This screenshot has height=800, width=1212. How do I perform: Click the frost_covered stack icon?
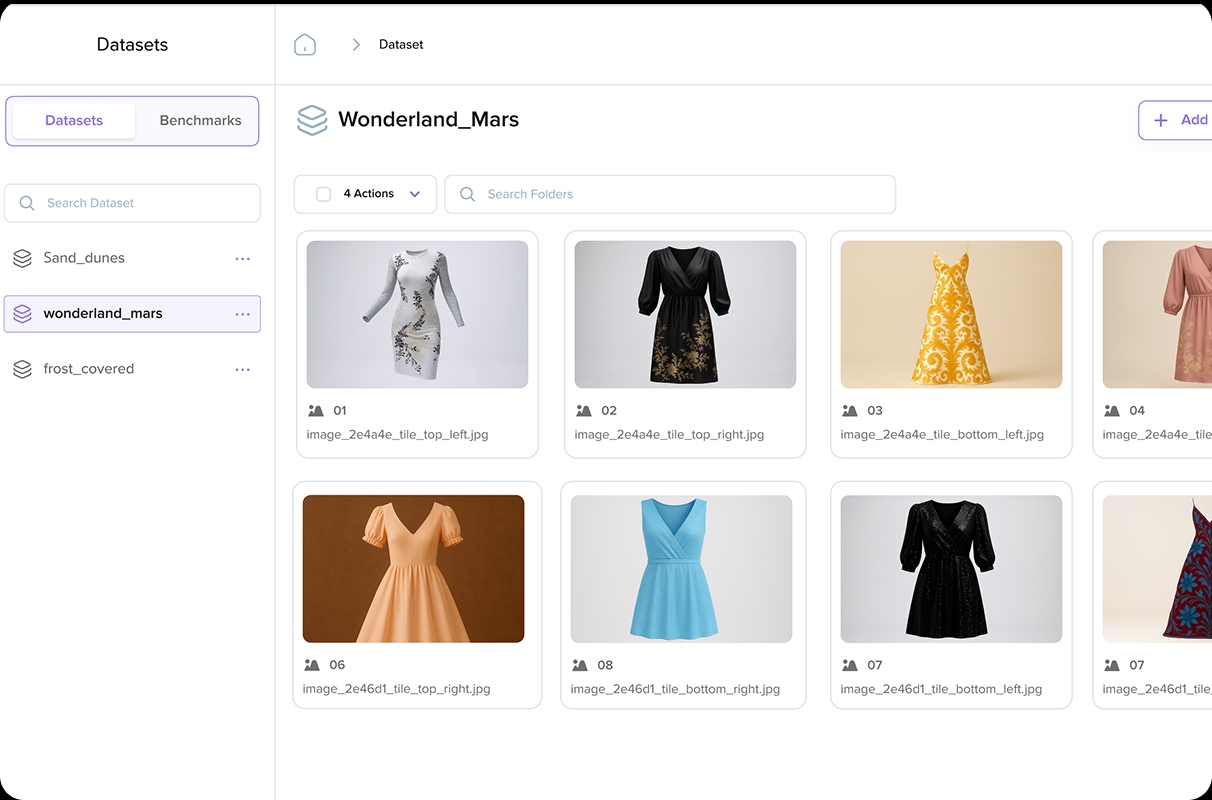tap(22, 369)
